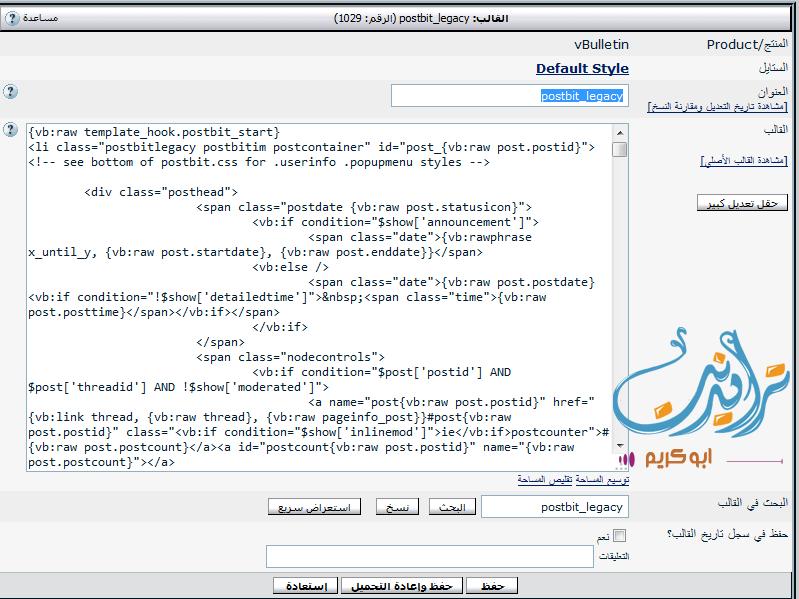
Task: Click the إستعادة restore button
Action: point(306,585)
